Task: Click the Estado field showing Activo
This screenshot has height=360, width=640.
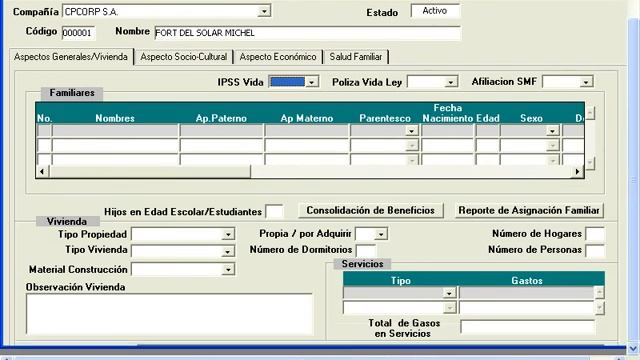Action: (x=435, y=11)
